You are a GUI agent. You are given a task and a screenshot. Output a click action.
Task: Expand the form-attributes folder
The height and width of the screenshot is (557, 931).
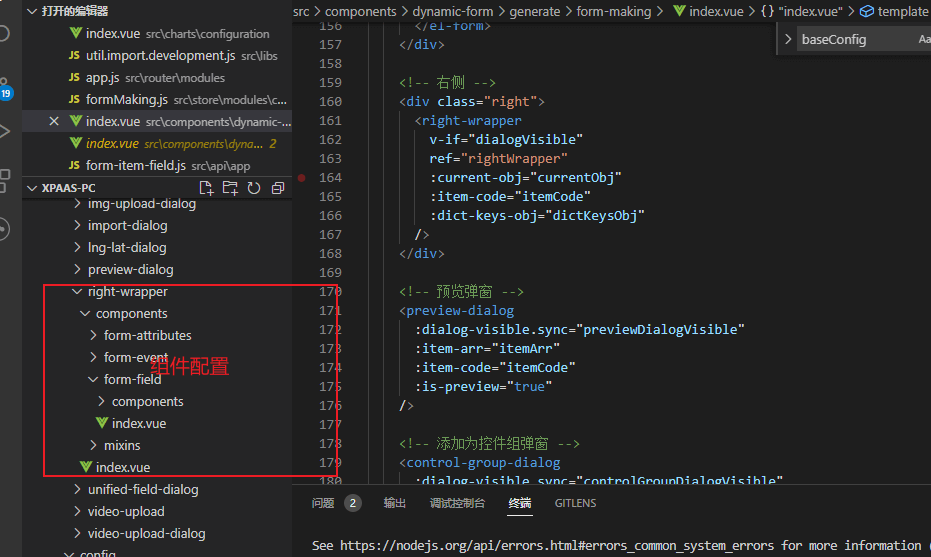pos(93,336)
